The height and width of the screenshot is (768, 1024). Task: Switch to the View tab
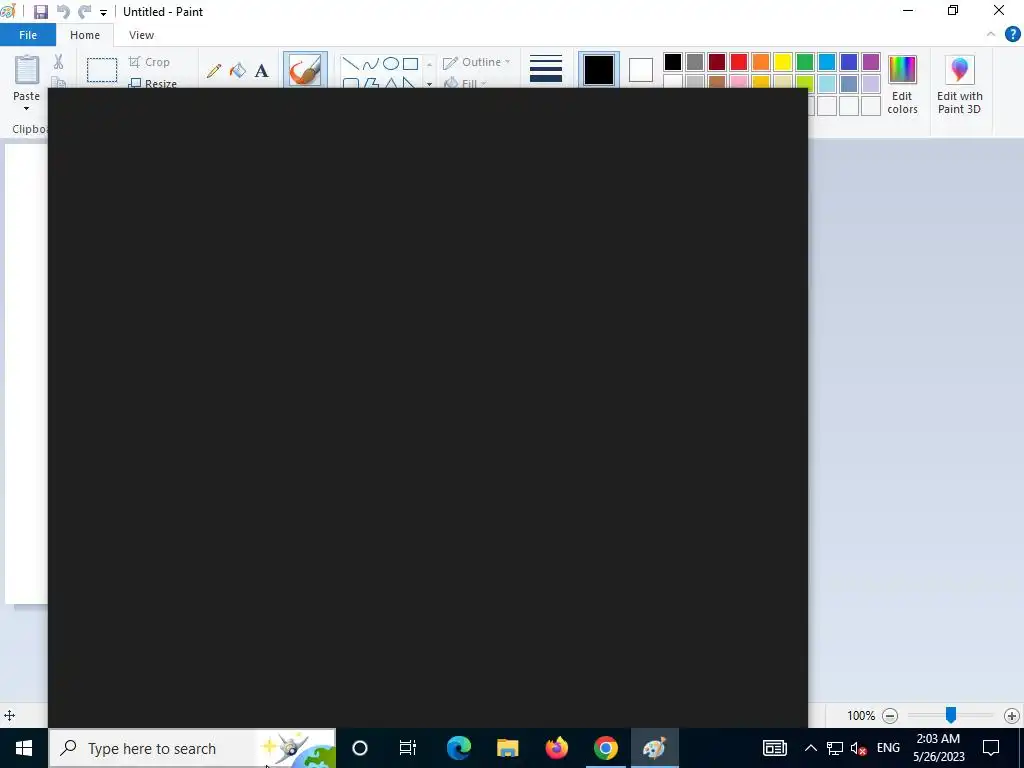click(x=141, y=35)
